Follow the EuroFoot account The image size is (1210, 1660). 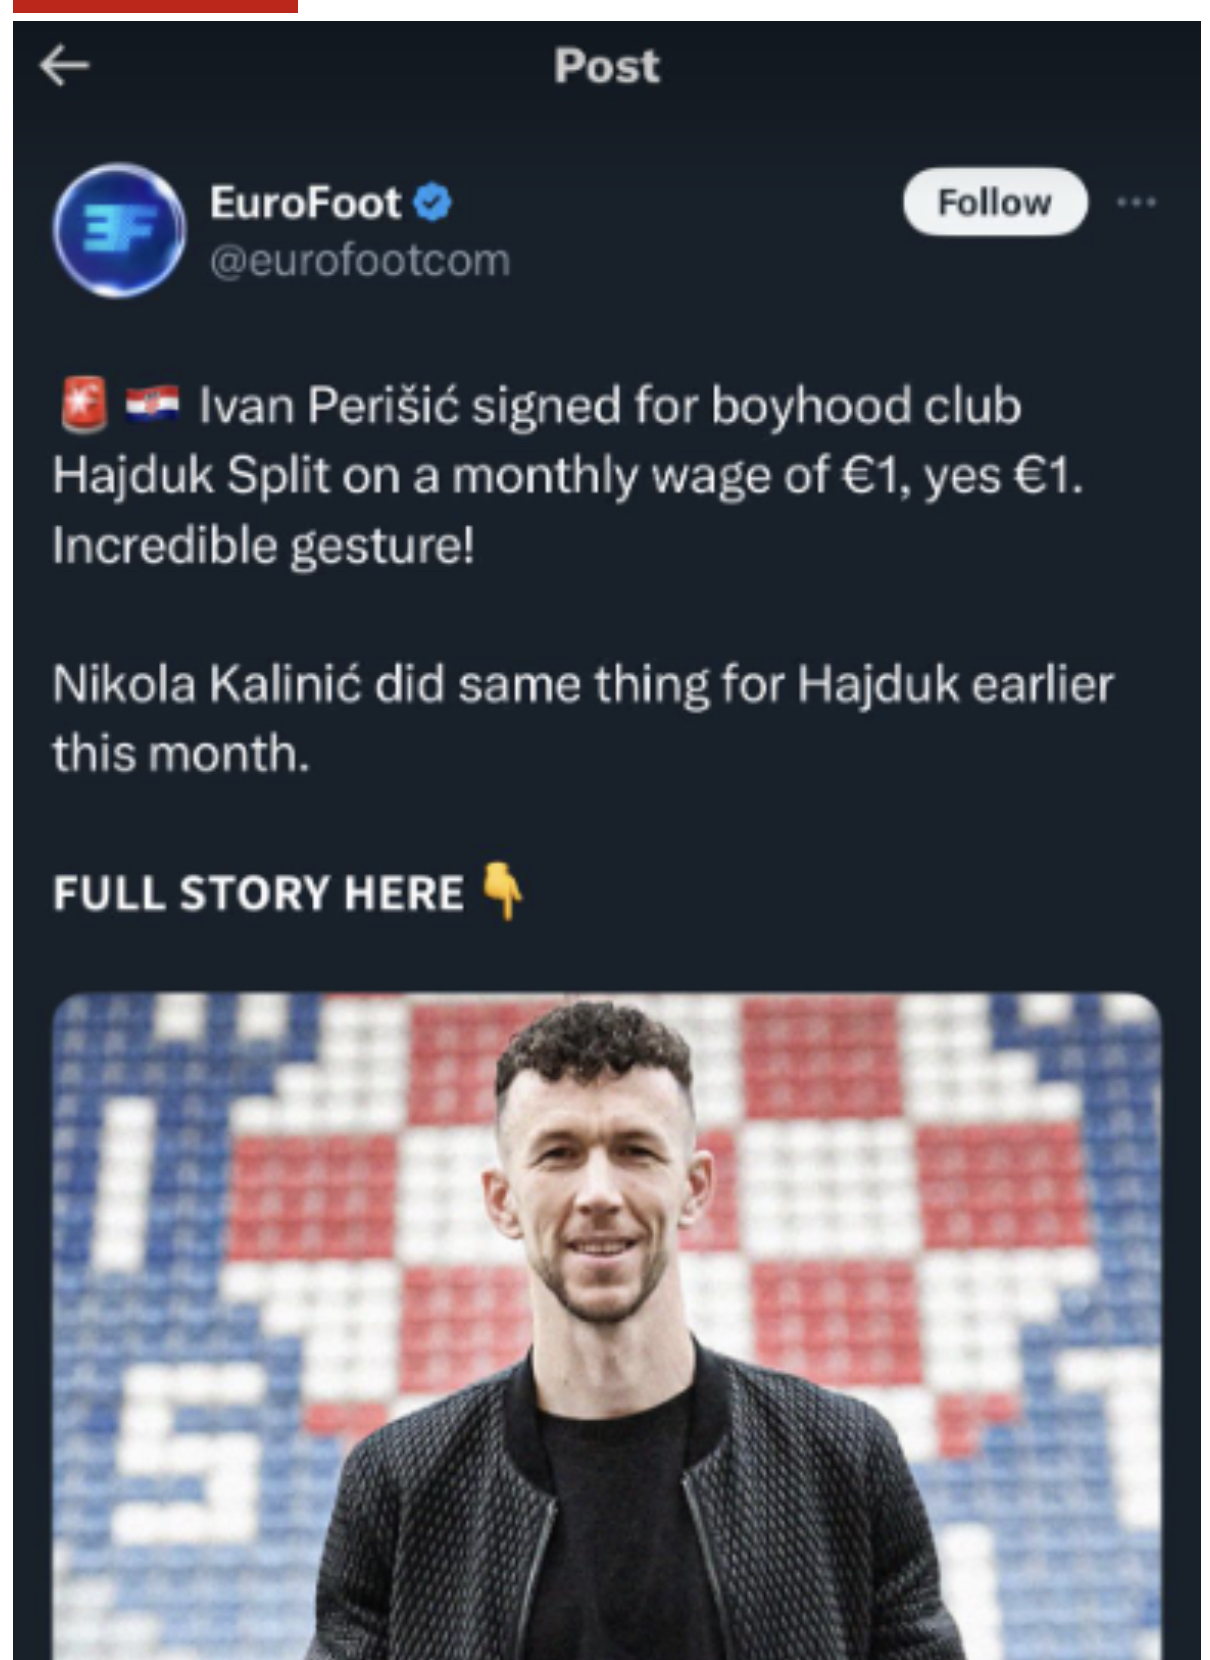click(995, 202)
